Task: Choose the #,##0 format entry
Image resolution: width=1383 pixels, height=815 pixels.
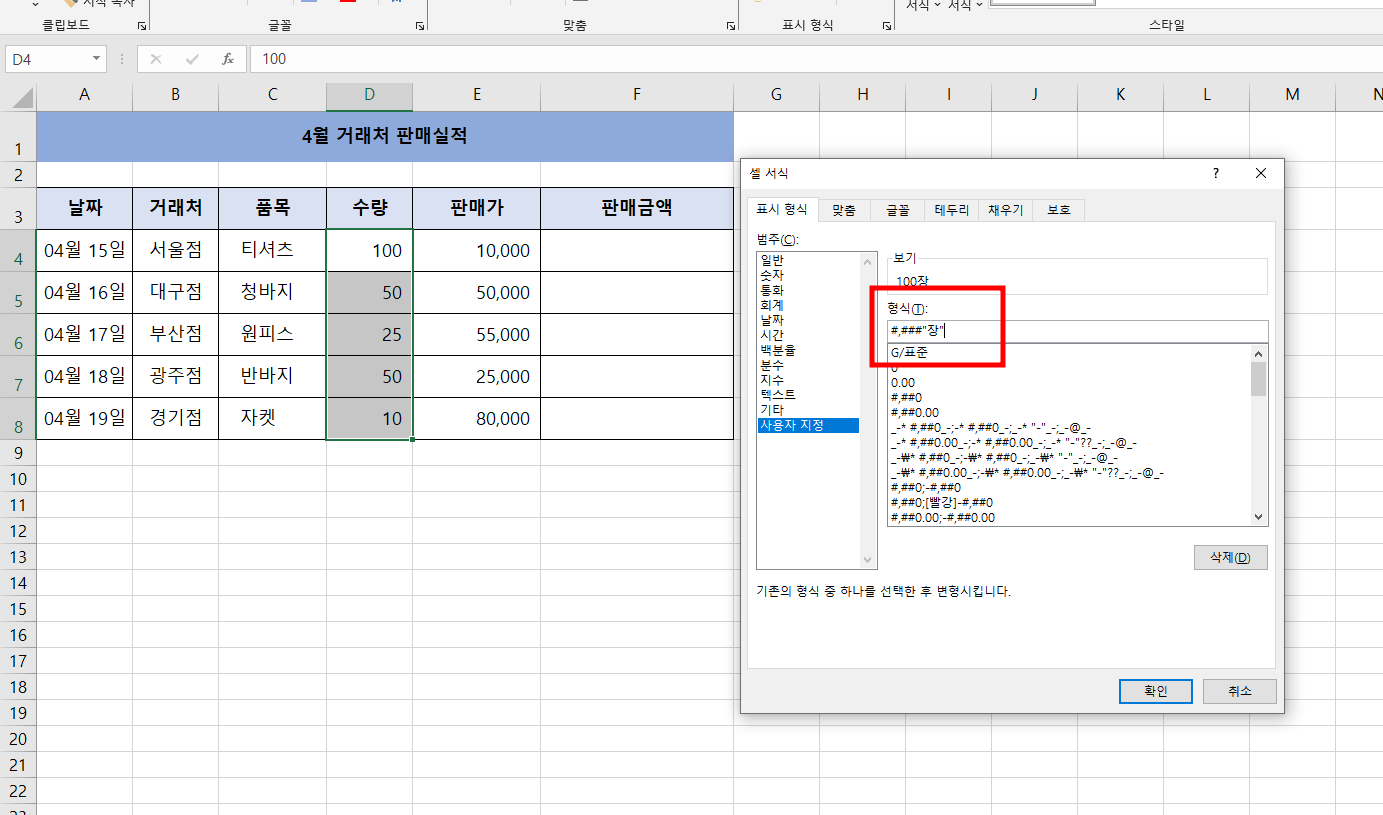Action: tap(1069, 397)
